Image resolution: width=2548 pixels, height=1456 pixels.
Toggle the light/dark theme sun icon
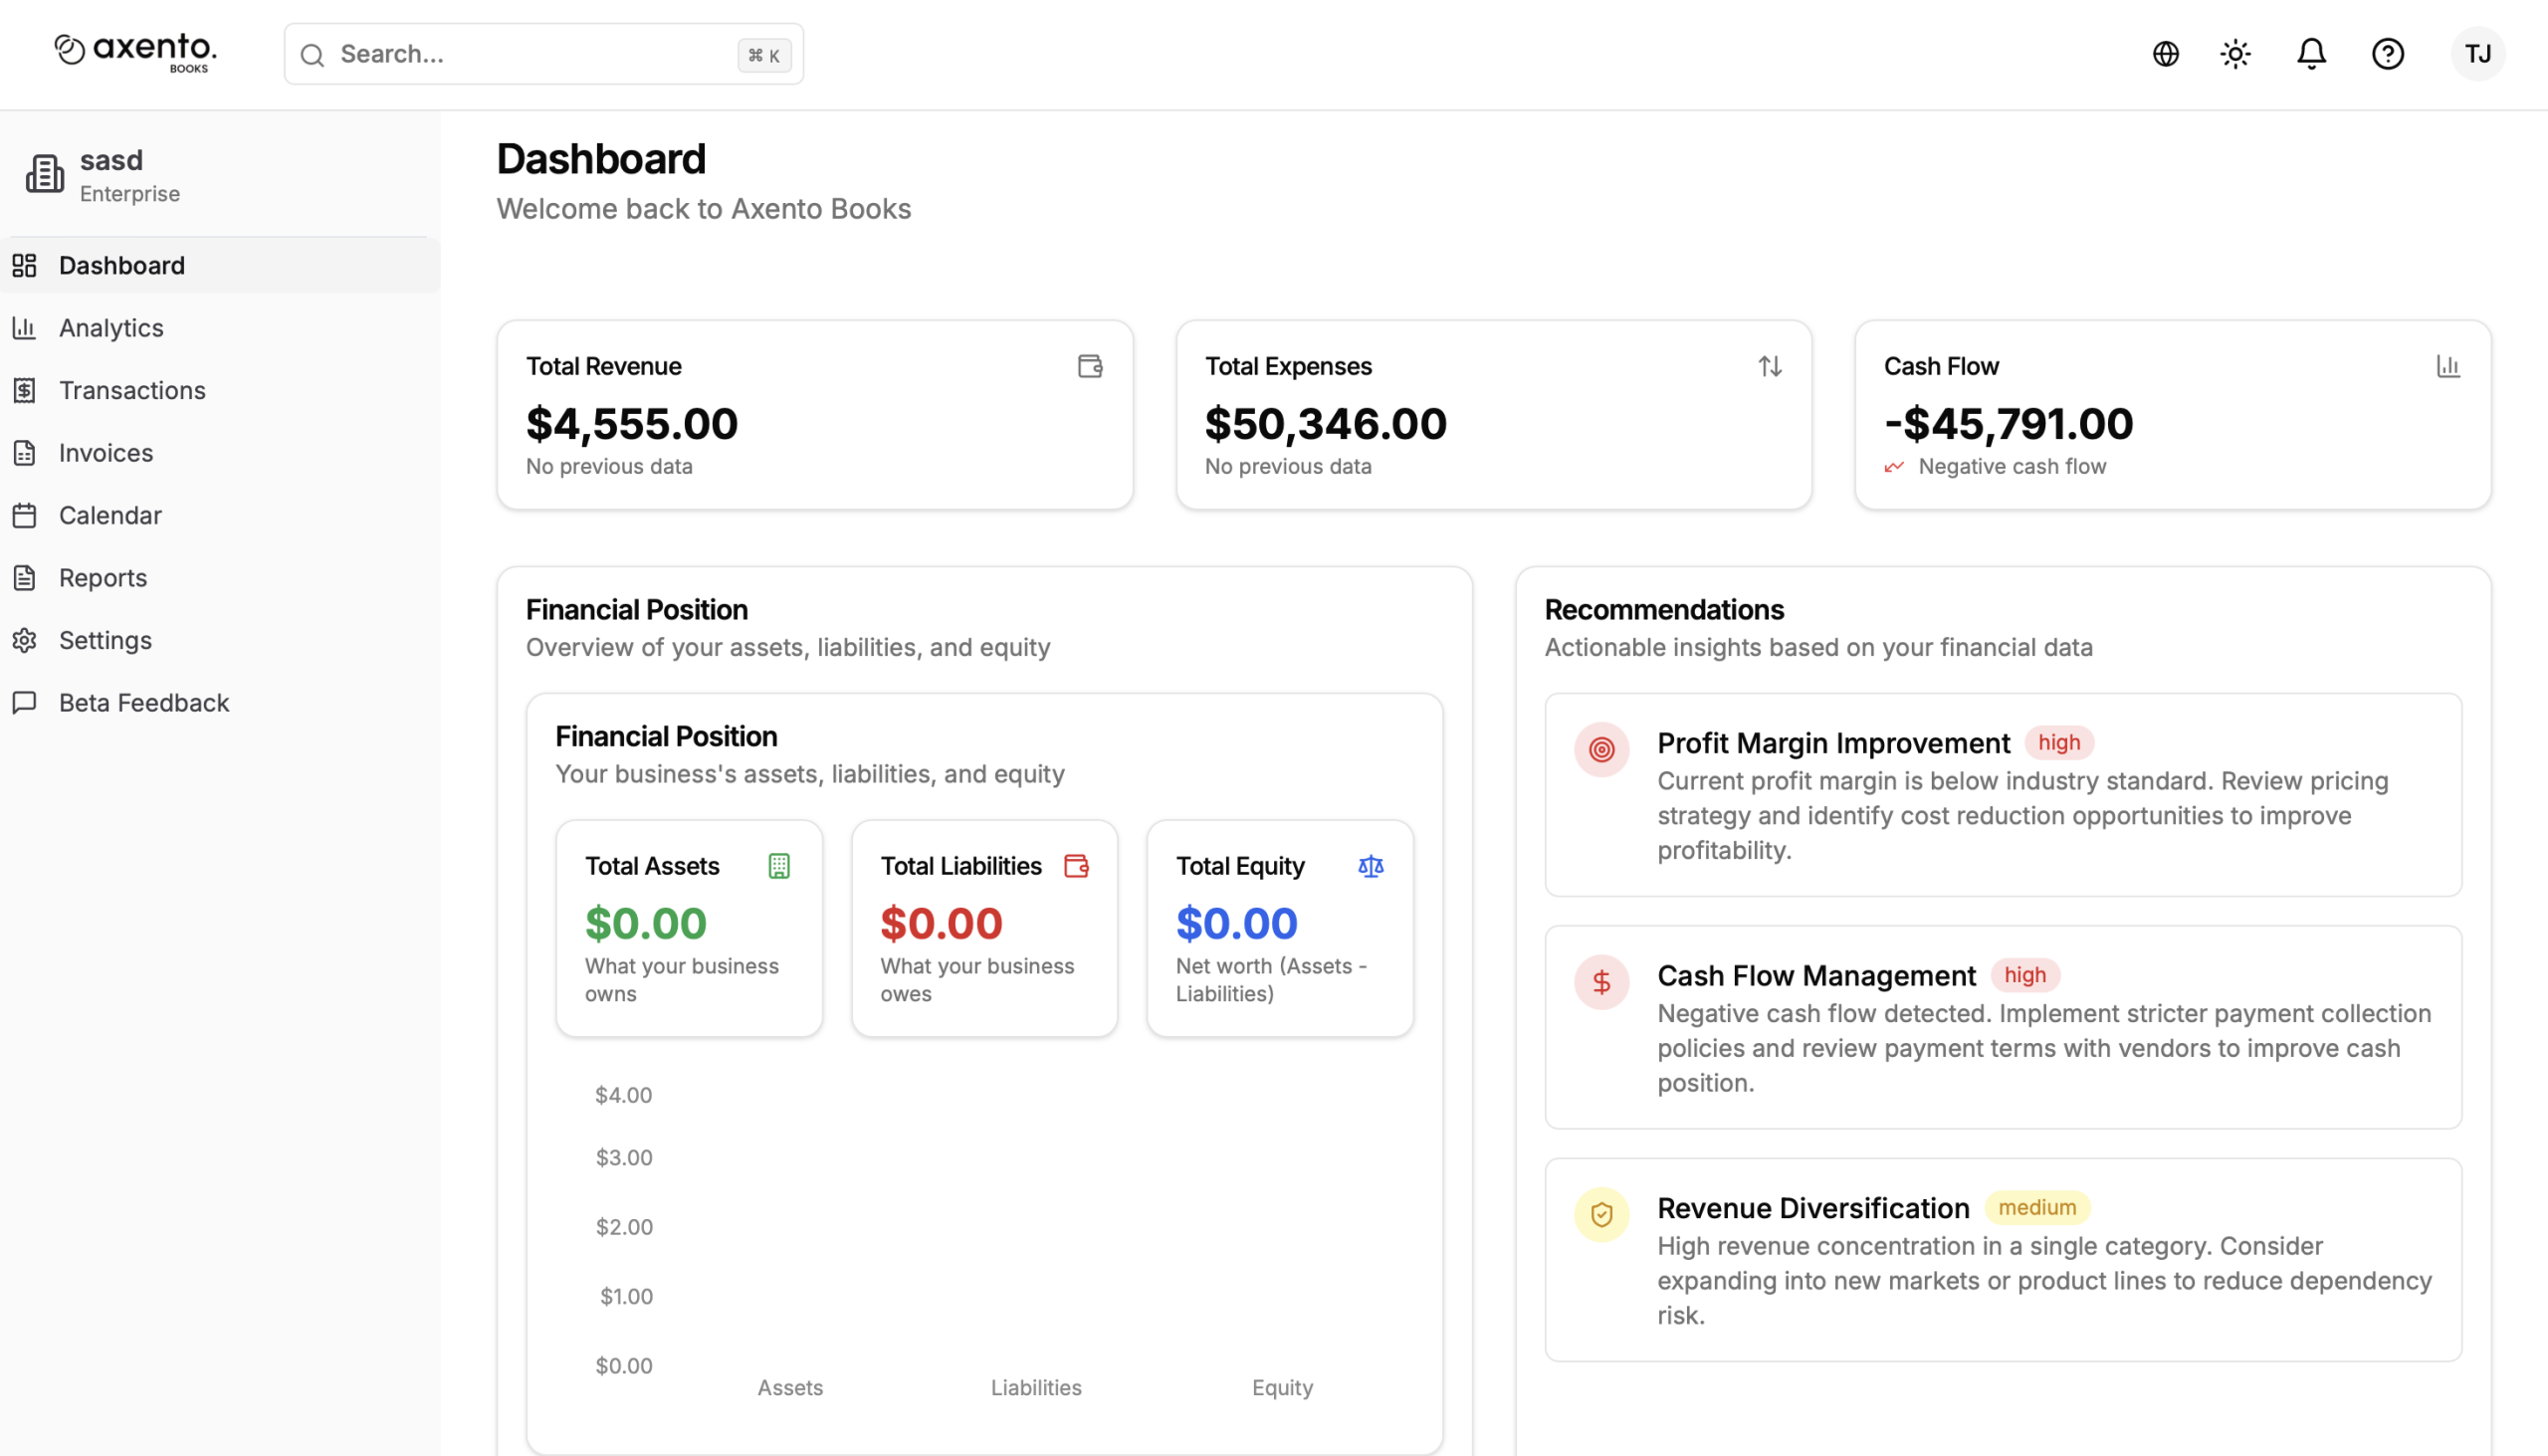point(2235,54)
